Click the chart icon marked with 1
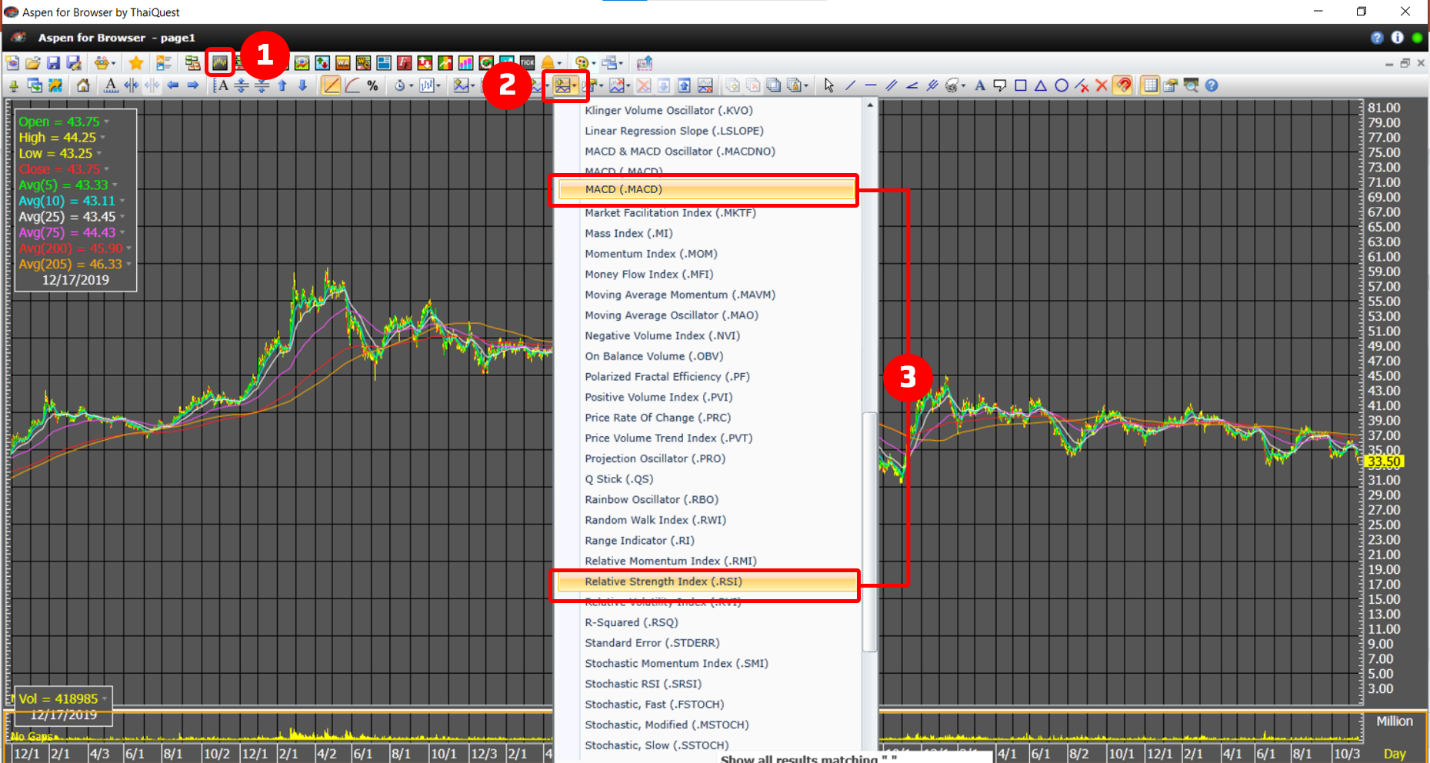The width and height of the screenshot is (1430, 763). click(x=220, y=63)
